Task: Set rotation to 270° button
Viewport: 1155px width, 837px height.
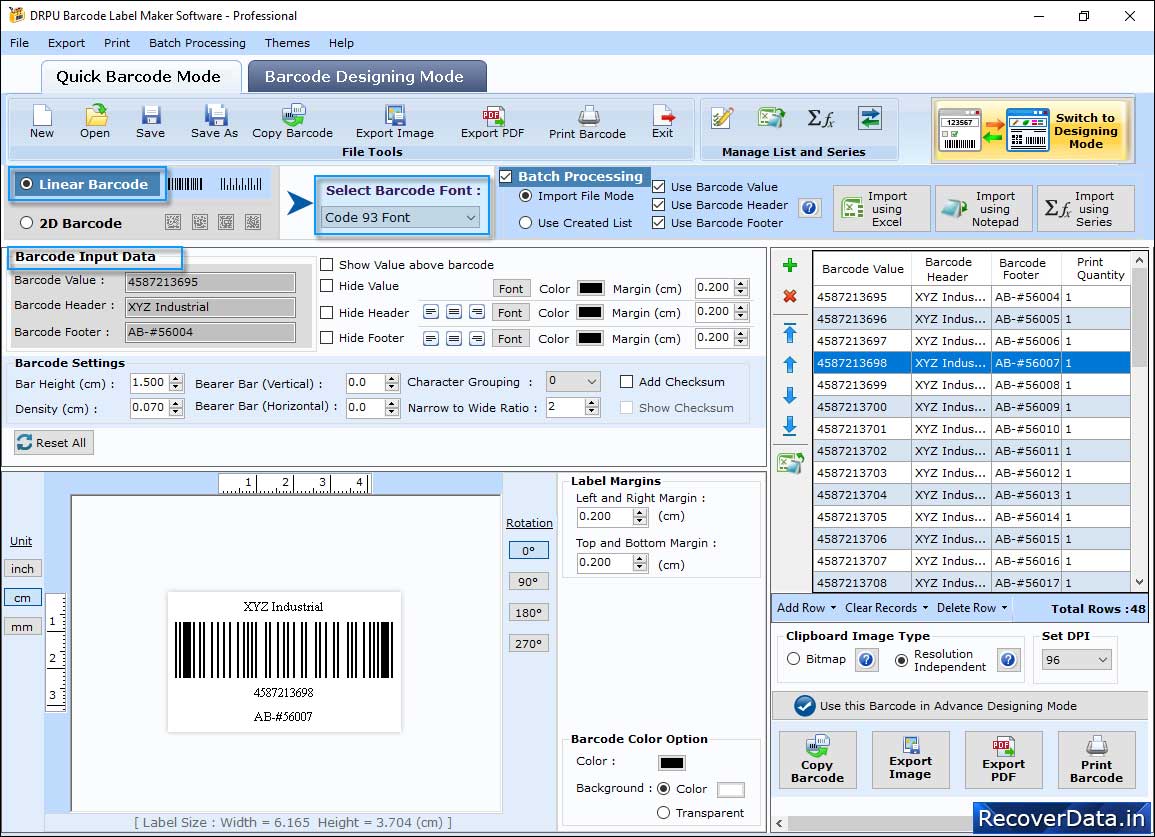Action: tap(528, 643)
